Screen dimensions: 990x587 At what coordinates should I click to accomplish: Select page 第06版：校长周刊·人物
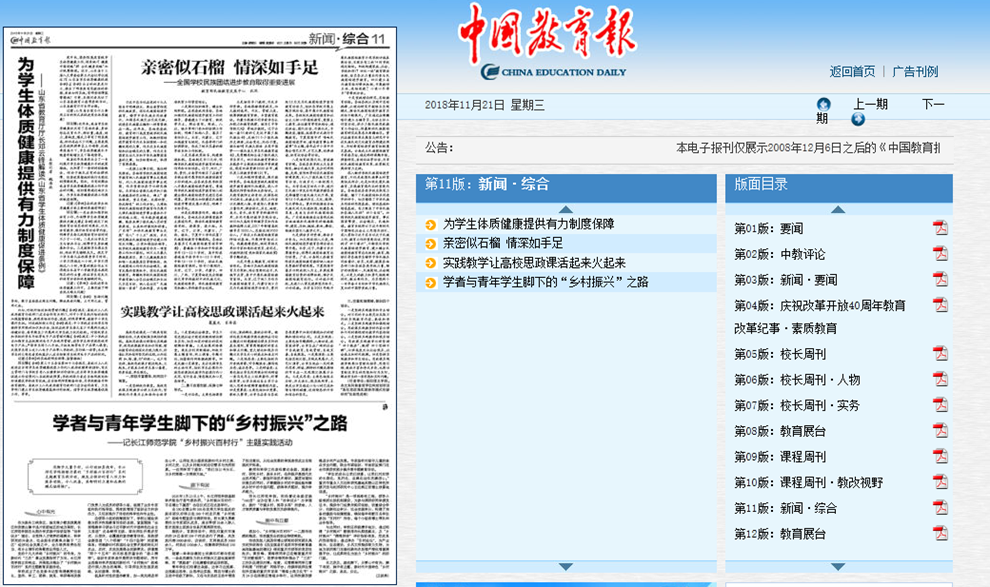[797, 380]
